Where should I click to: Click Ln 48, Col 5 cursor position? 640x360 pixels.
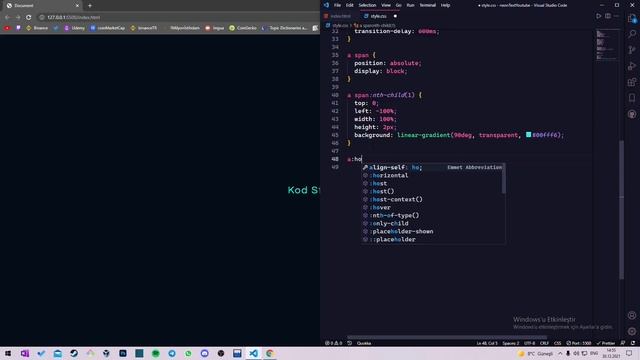click(x=487, y=343)
